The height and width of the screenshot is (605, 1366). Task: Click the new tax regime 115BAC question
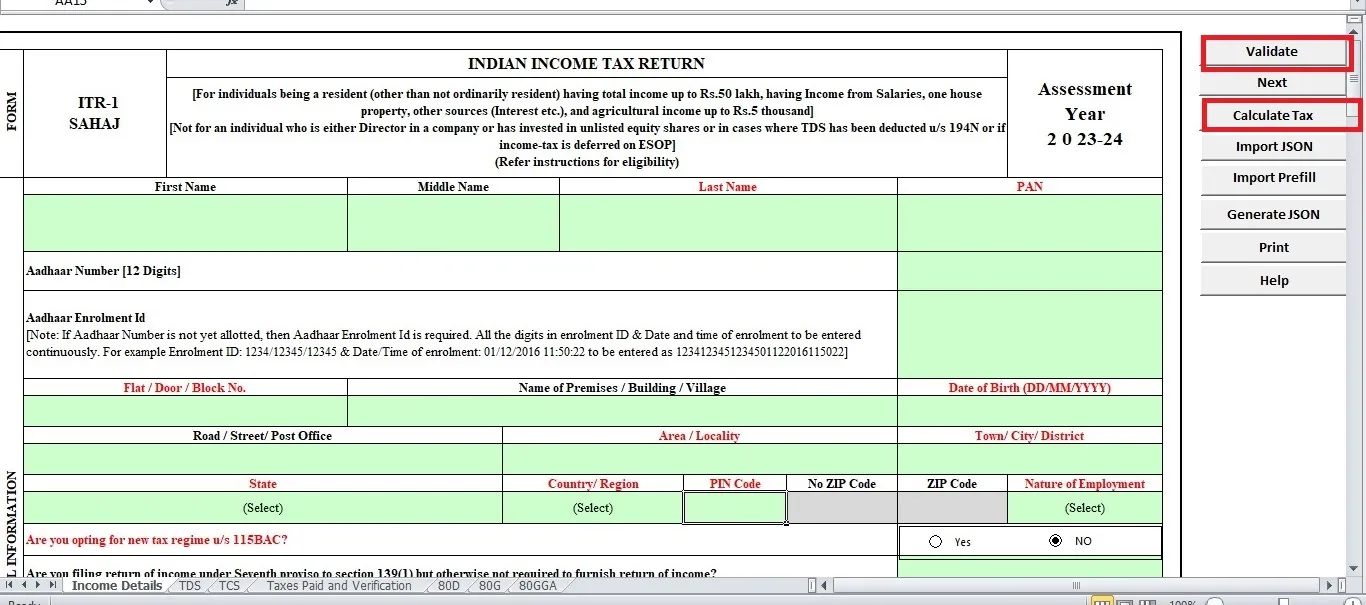pos(157,540)
